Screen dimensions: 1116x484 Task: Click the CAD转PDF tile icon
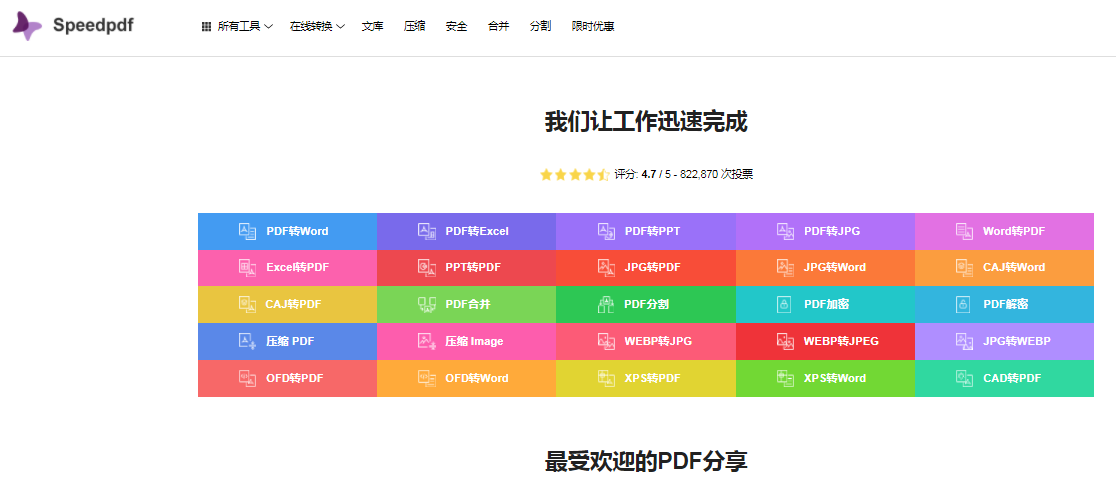coord(964,378)
